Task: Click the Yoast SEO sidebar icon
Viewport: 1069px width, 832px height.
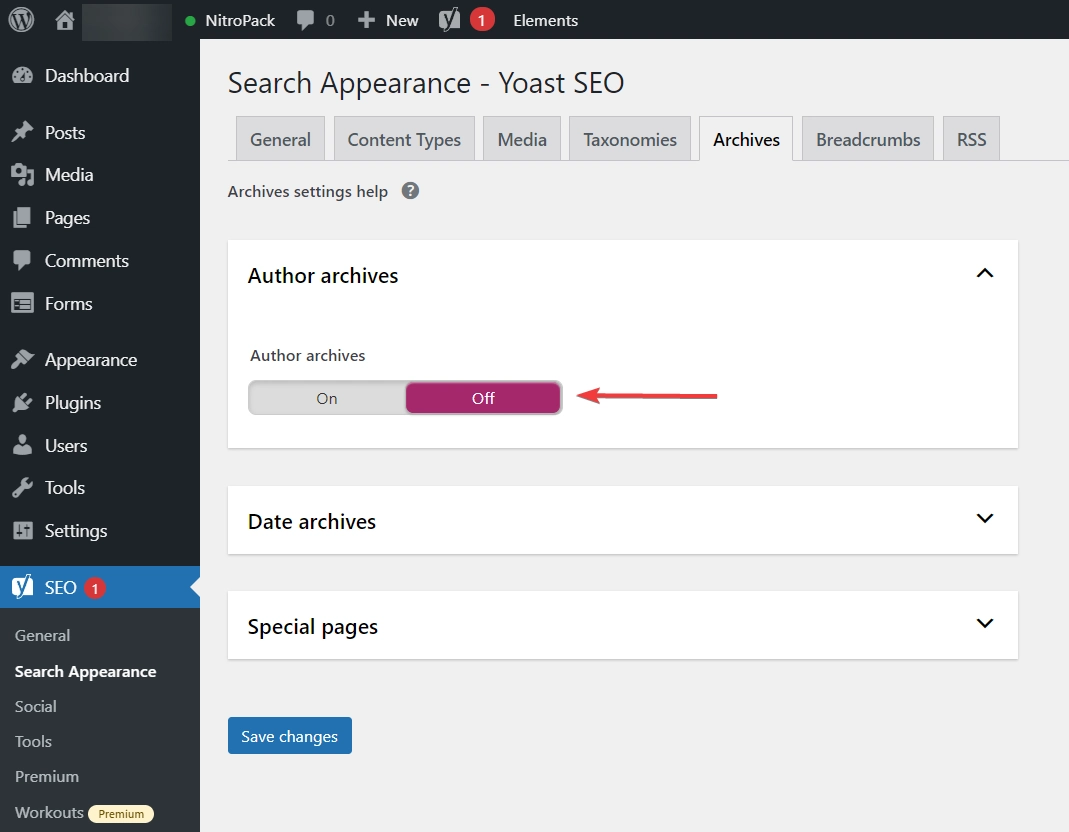Action: pyautogui.click(x=22, y=586)
